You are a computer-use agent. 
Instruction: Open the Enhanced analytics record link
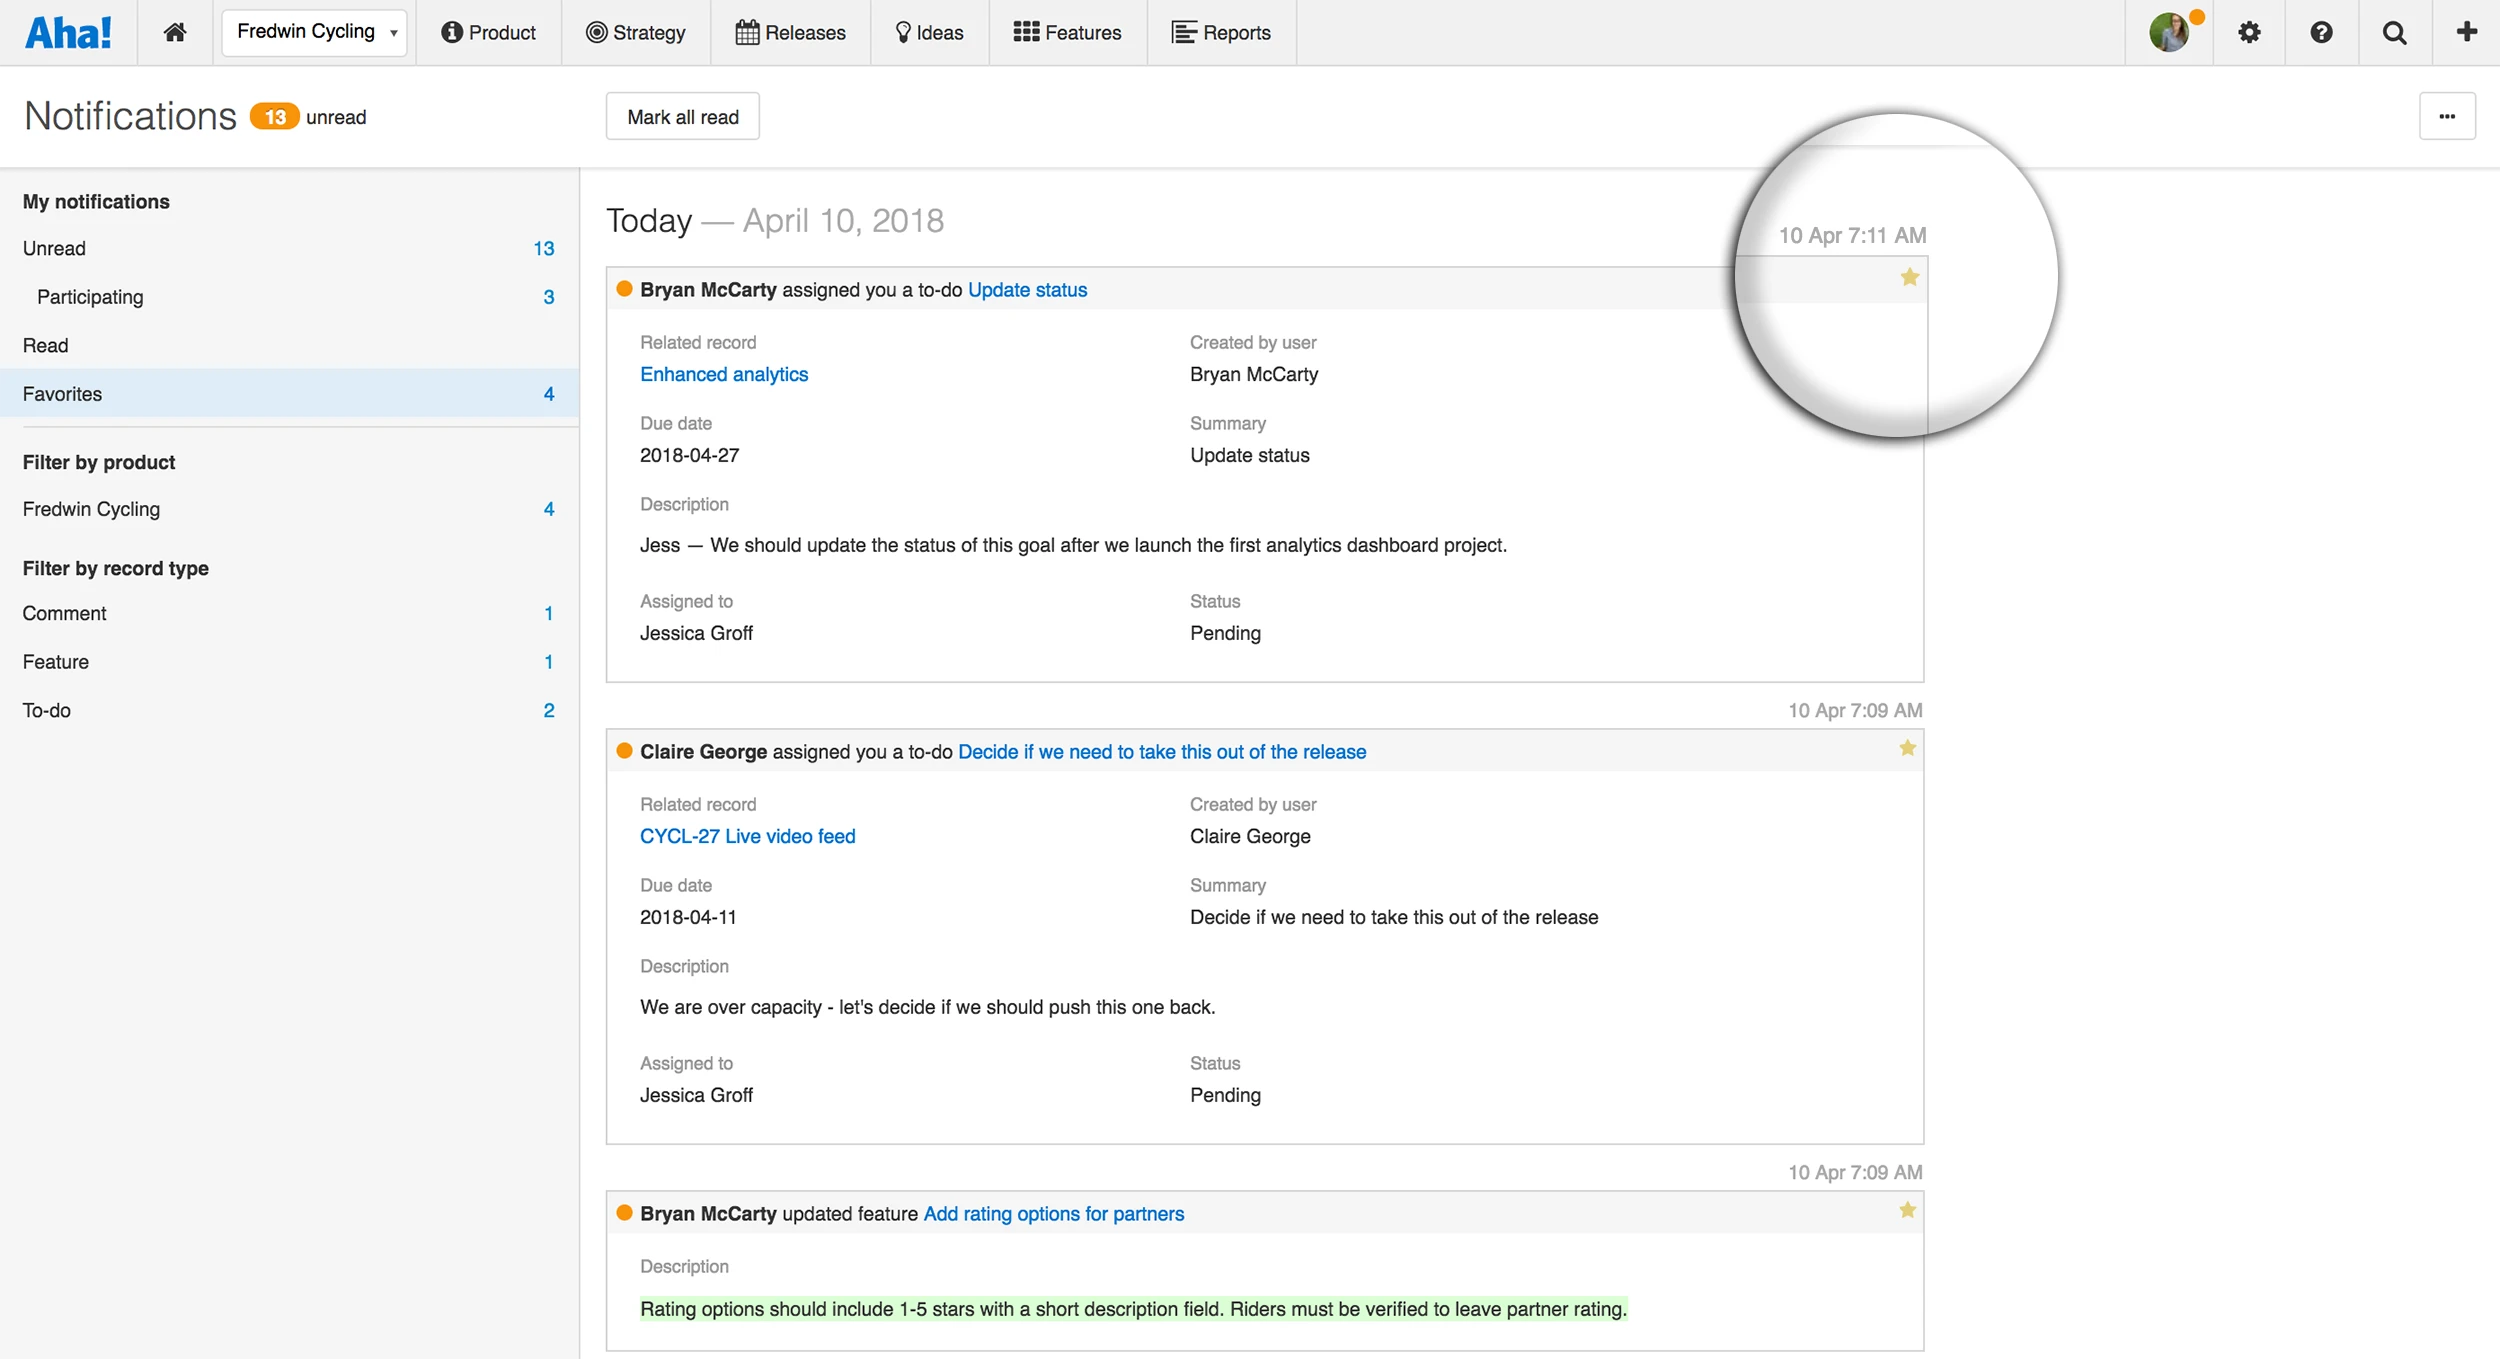(x=723, y=374)
